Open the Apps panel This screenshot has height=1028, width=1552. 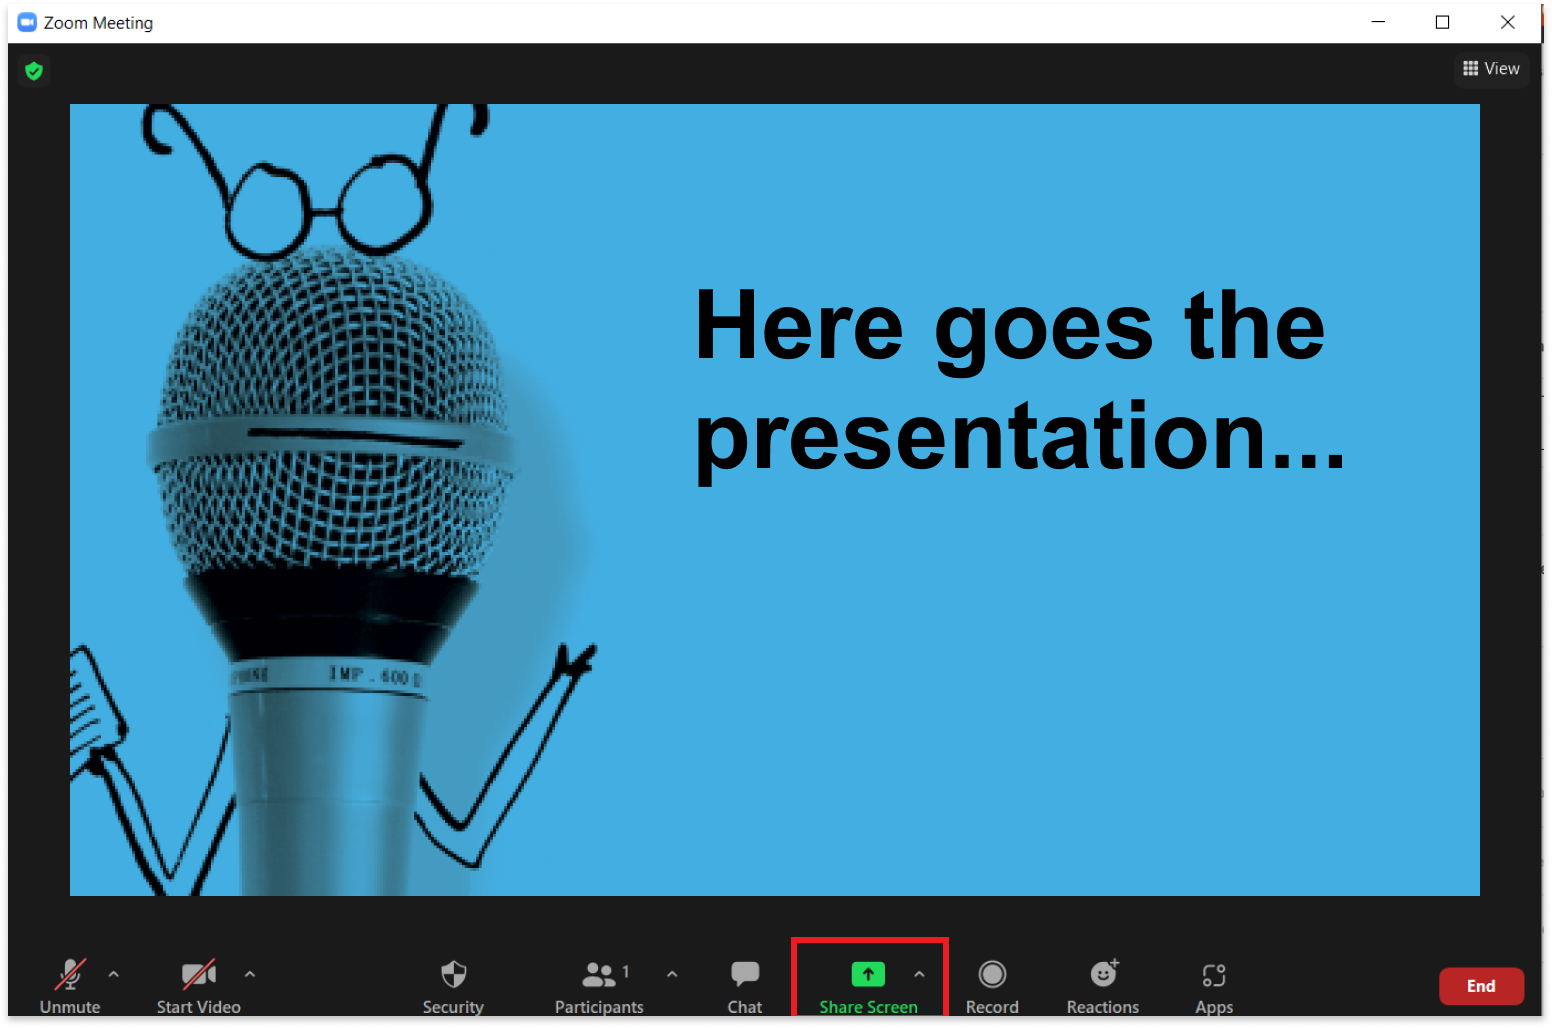pyautogui.click(x=1214, y=985)
